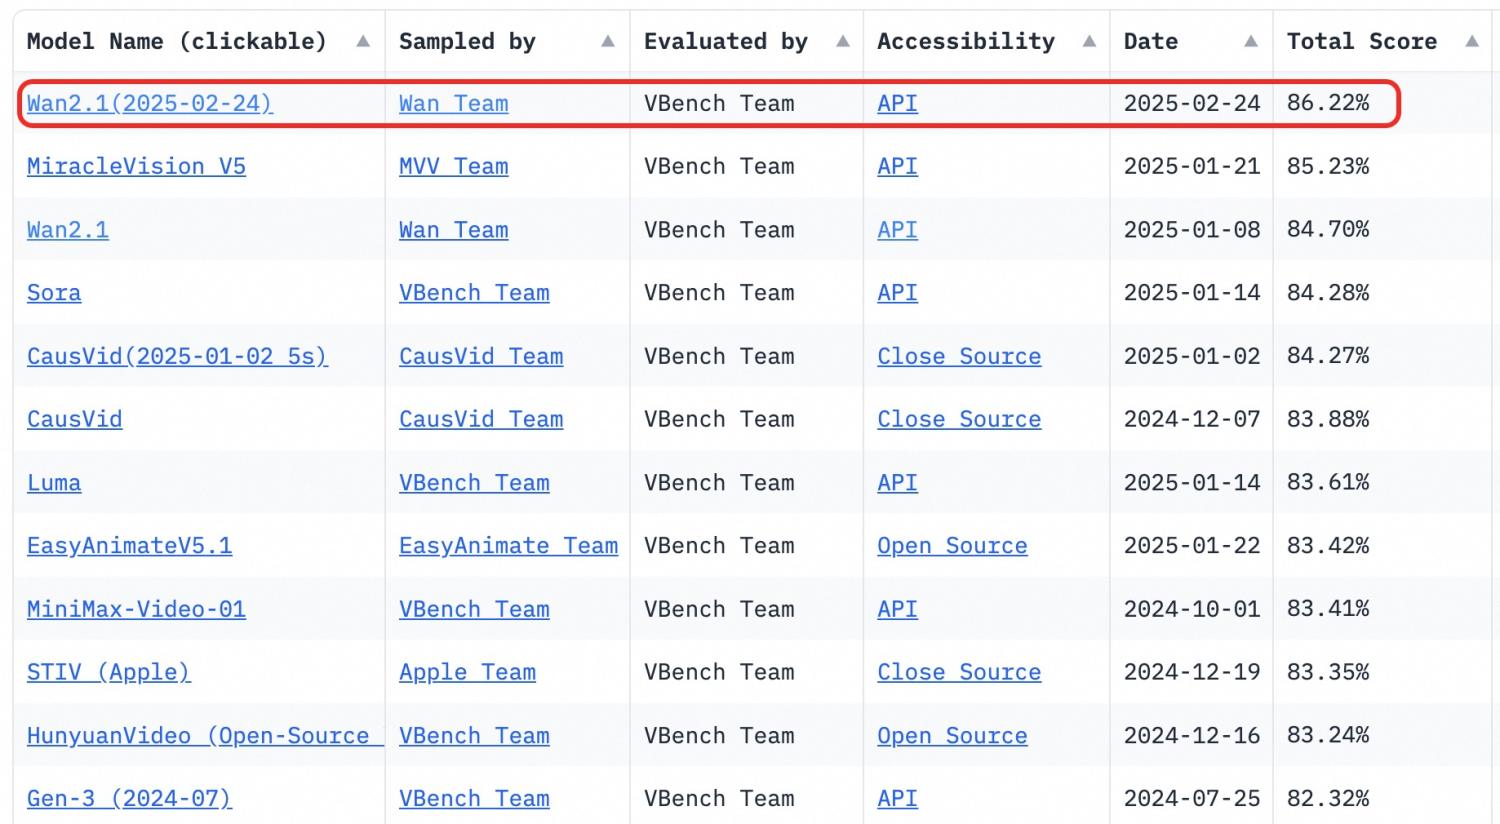Click the Evaluated by sort triangle
The height and width of the screenshot is (824, 1500).
842,42
